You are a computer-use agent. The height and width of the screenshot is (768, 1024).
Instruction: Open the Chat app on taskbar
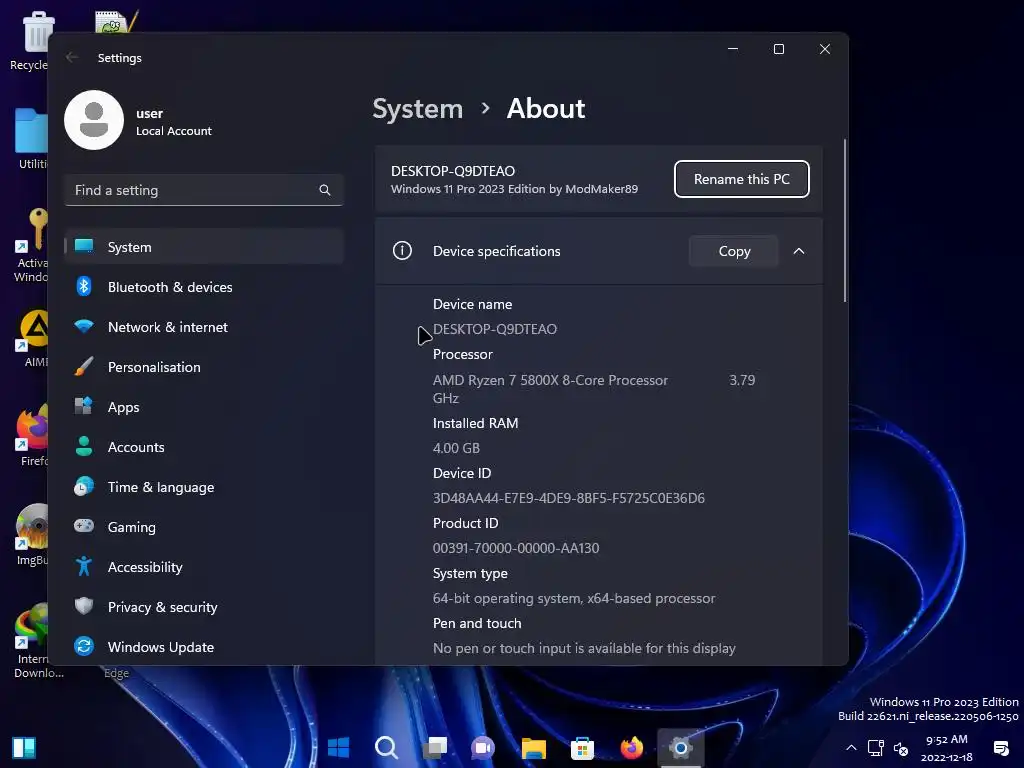[x=483, y=747]
